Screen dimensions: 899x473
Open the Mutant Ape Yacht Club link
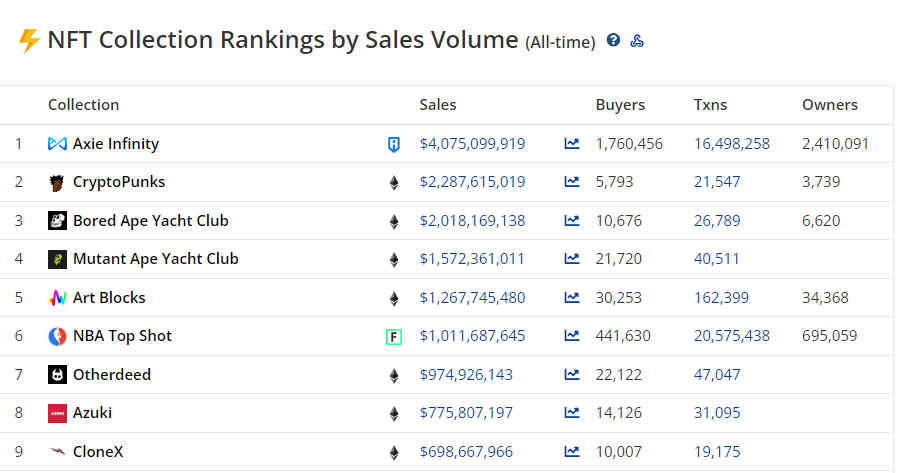click(x=155, y=259)
